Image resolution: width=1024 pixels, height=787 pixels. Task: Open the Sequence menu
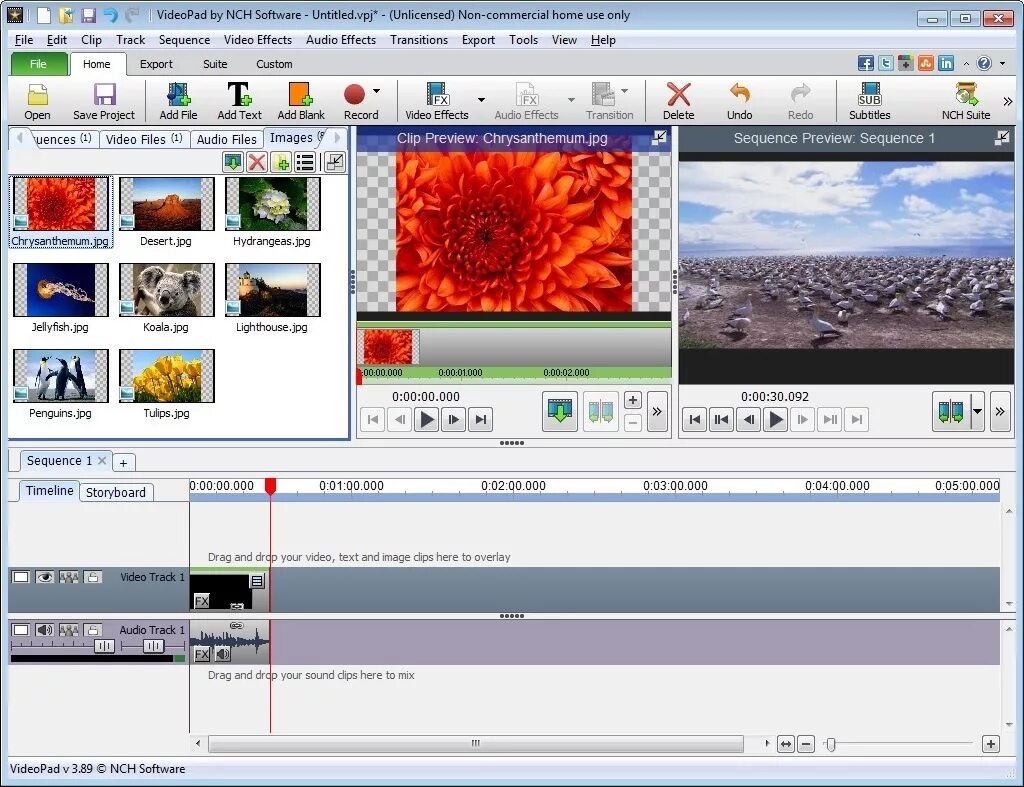pyautogui.click(x=184, y=40)
